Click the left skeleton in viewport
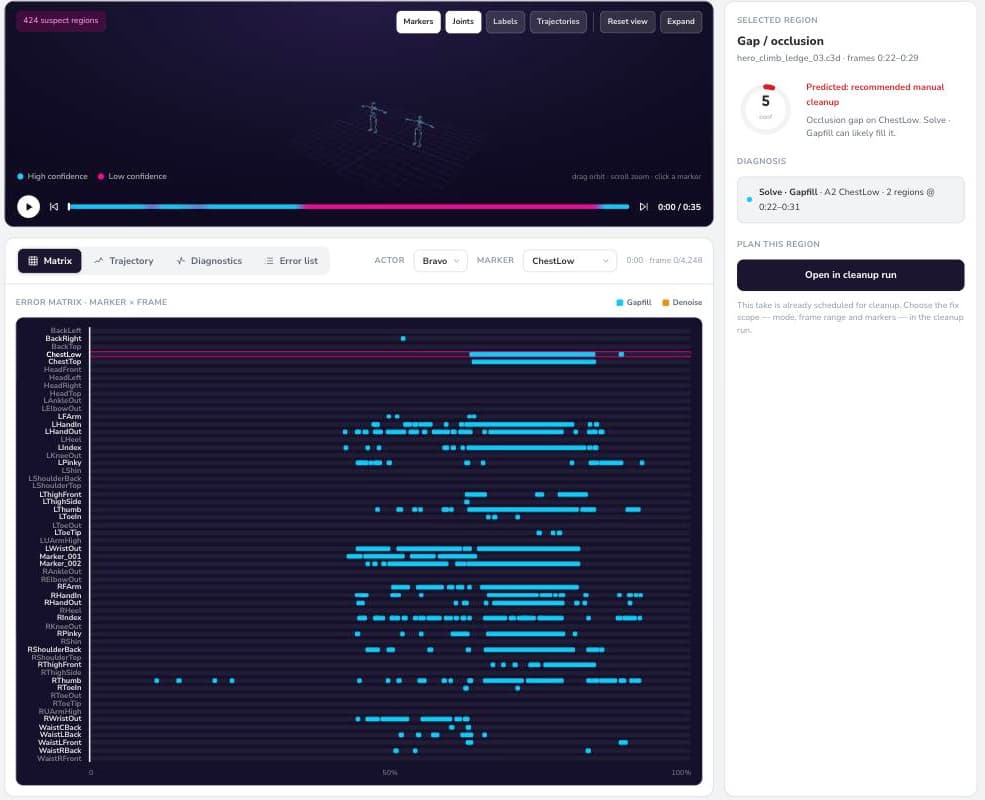The width and height of the screenshot is (985, 800). click(373, 117)
